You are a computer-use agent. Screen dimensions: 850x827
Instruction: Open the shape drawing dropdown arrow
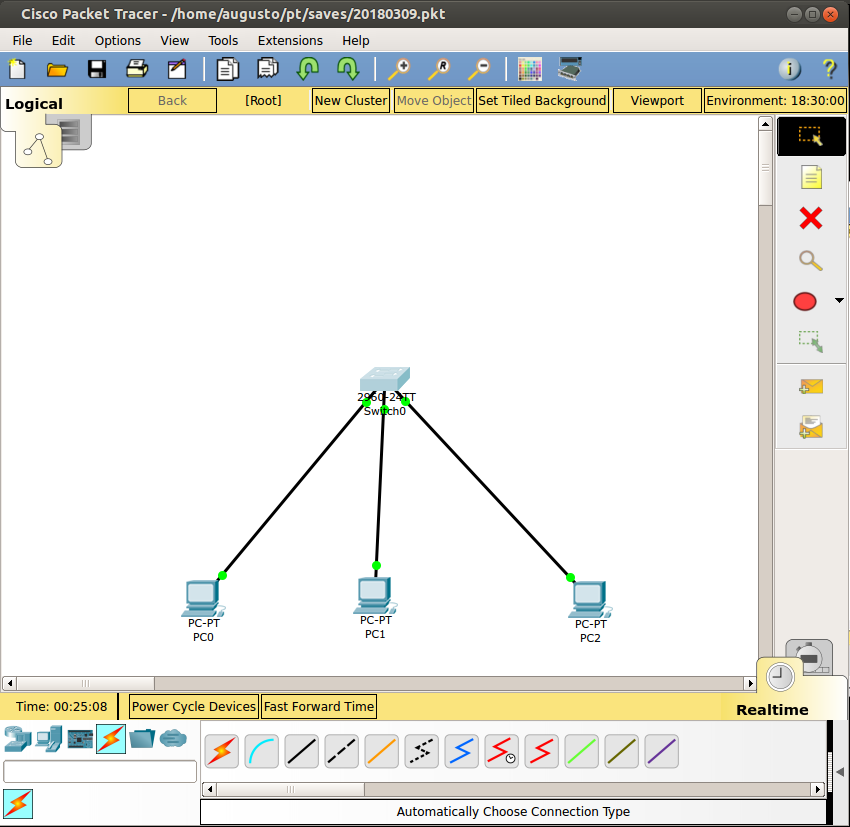point(839,301)
